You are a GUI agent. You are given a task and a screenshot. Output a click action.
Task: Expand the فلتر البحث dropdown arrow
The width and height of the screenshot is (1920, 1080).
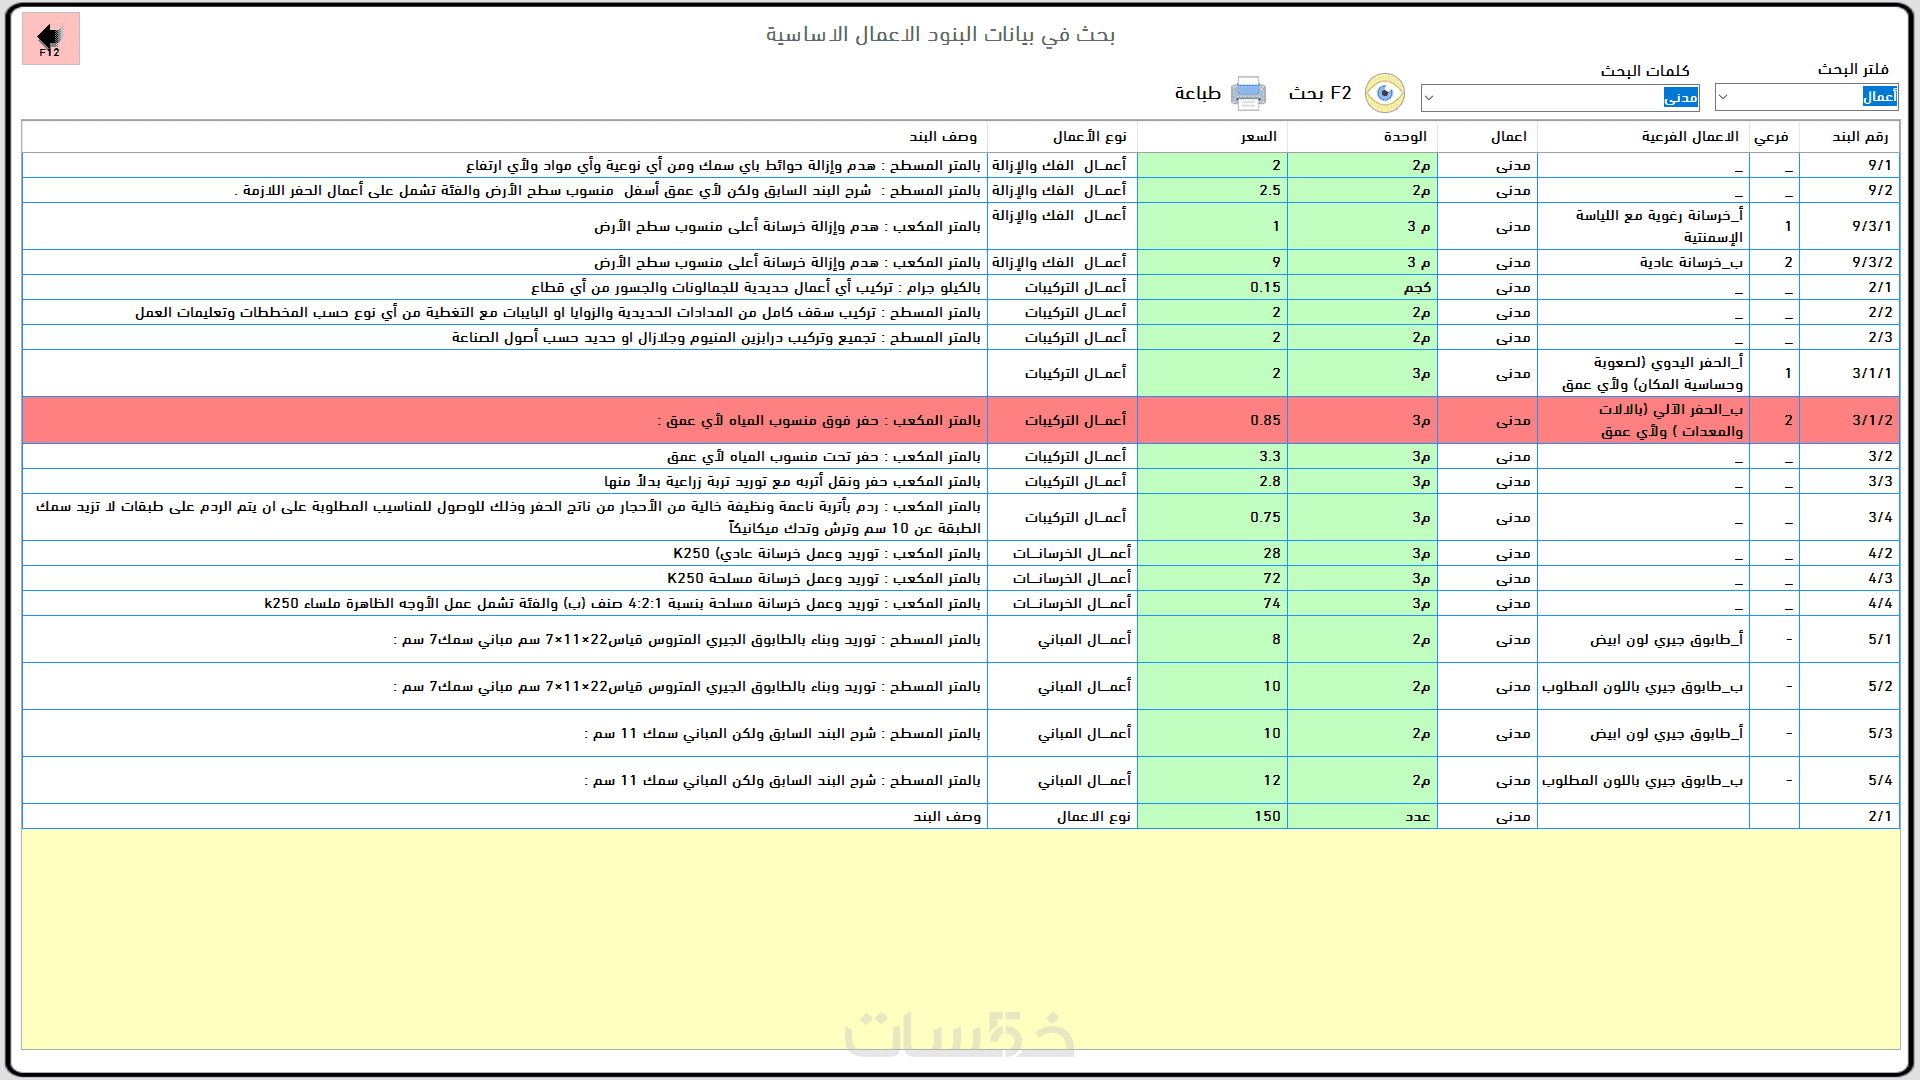(x=1723, y=97)
